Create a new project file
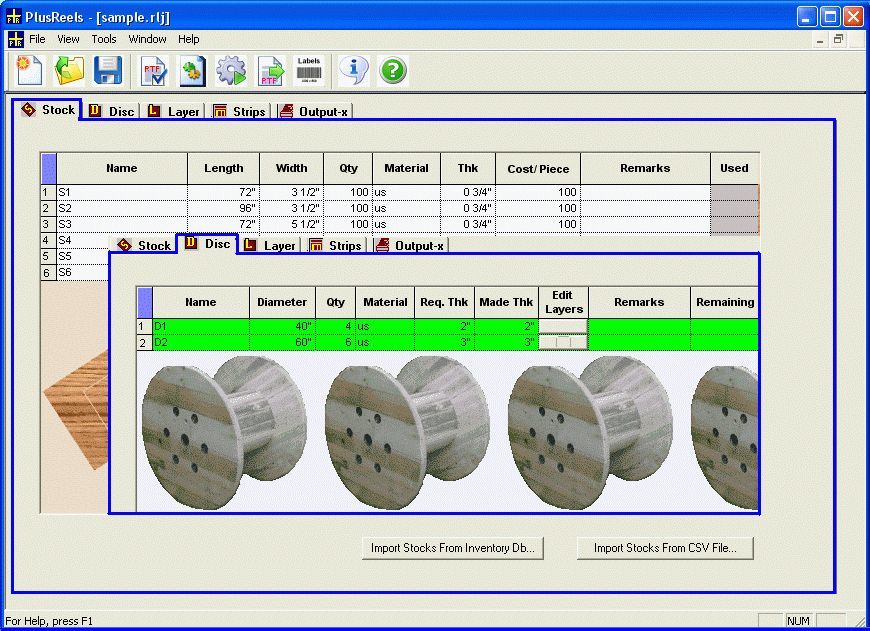 (30, 70)
